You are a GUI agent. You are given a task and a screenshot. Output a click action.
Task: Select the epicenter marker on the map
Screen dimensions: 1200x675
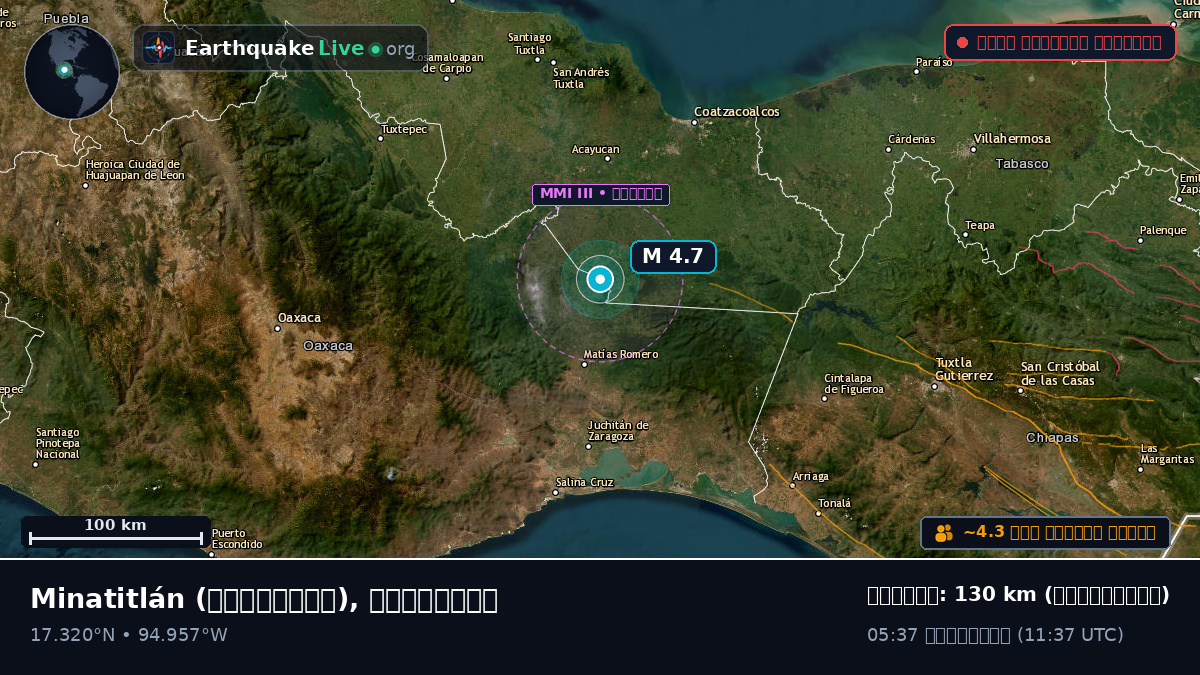pyautogui.click(x=600, y=280)
